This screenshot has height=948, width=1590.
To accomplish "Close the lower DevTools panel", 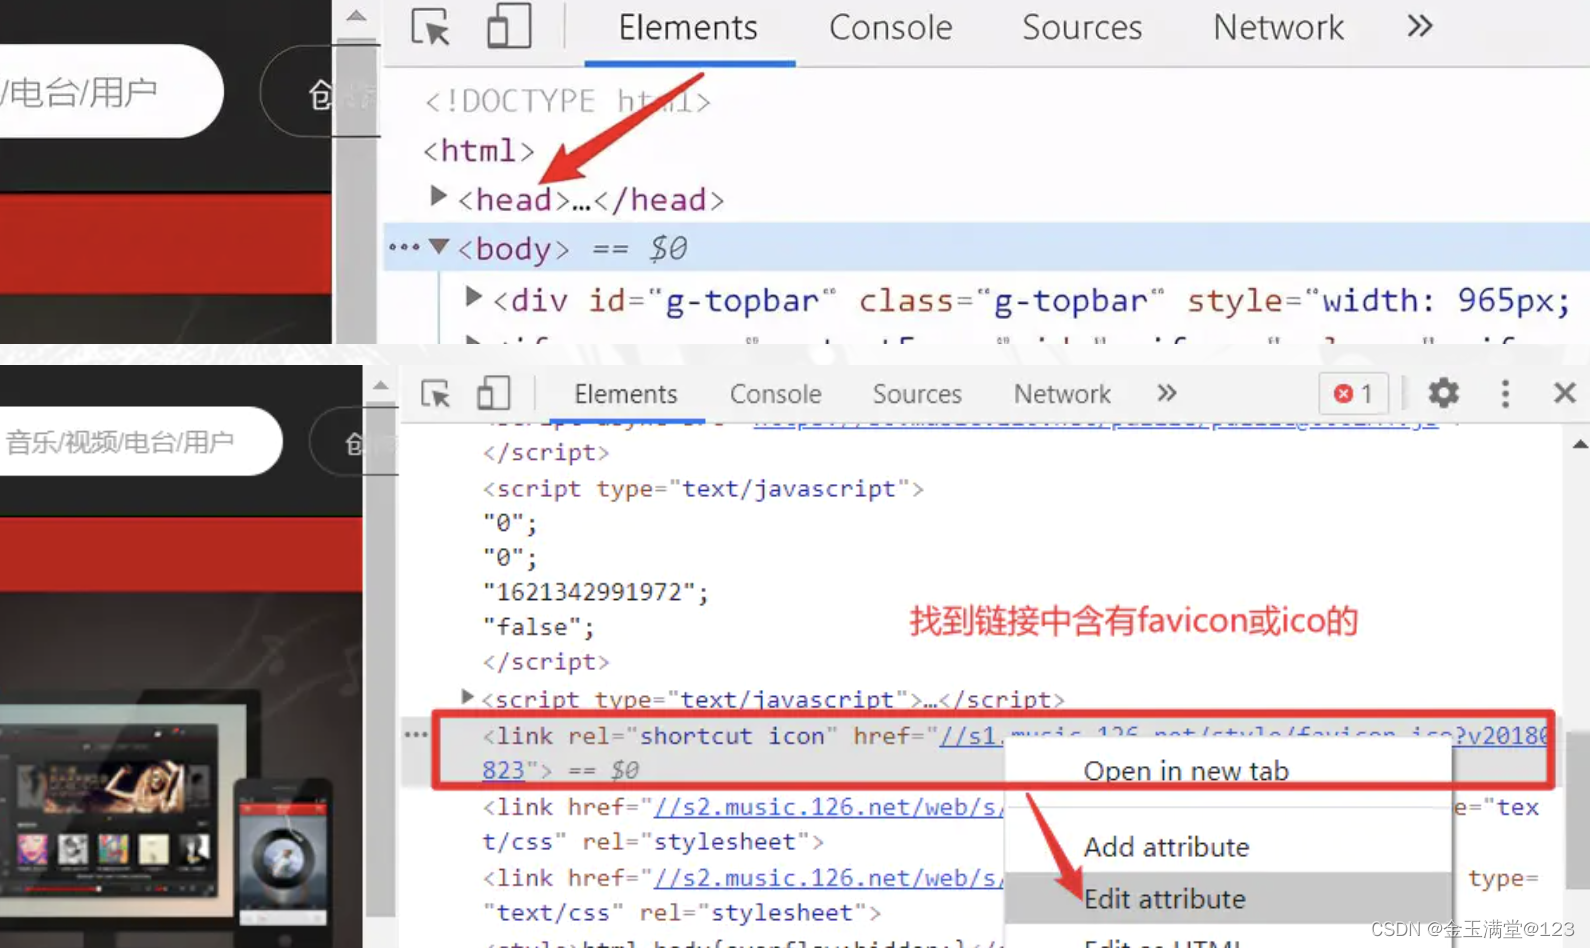I will [1565, 393].
